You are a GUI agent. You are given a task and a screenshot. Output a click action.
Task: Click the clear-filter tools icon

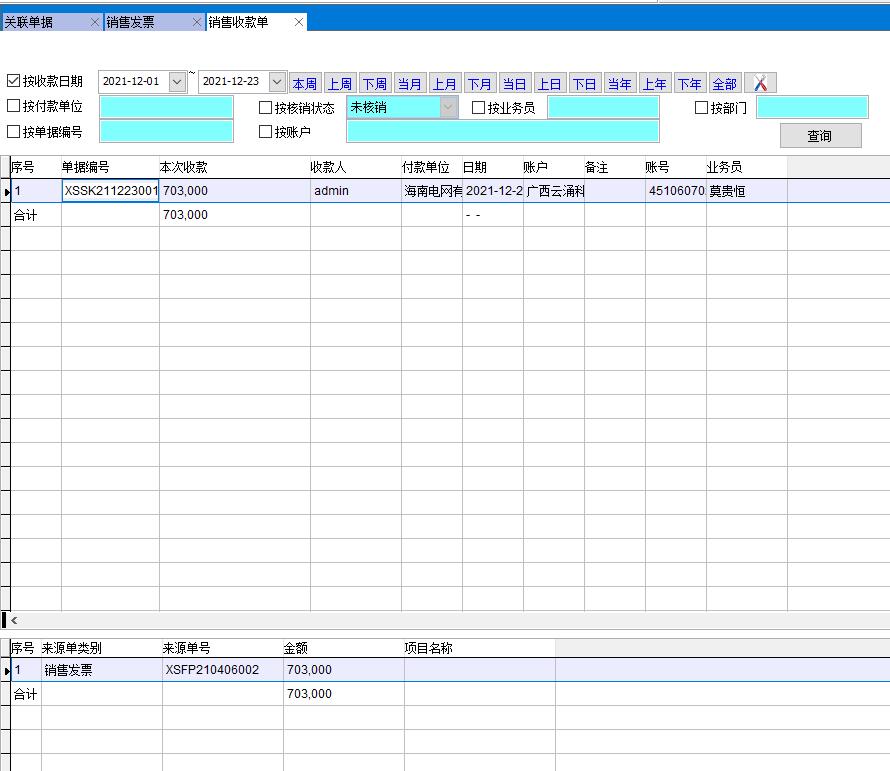pos(760,83)
